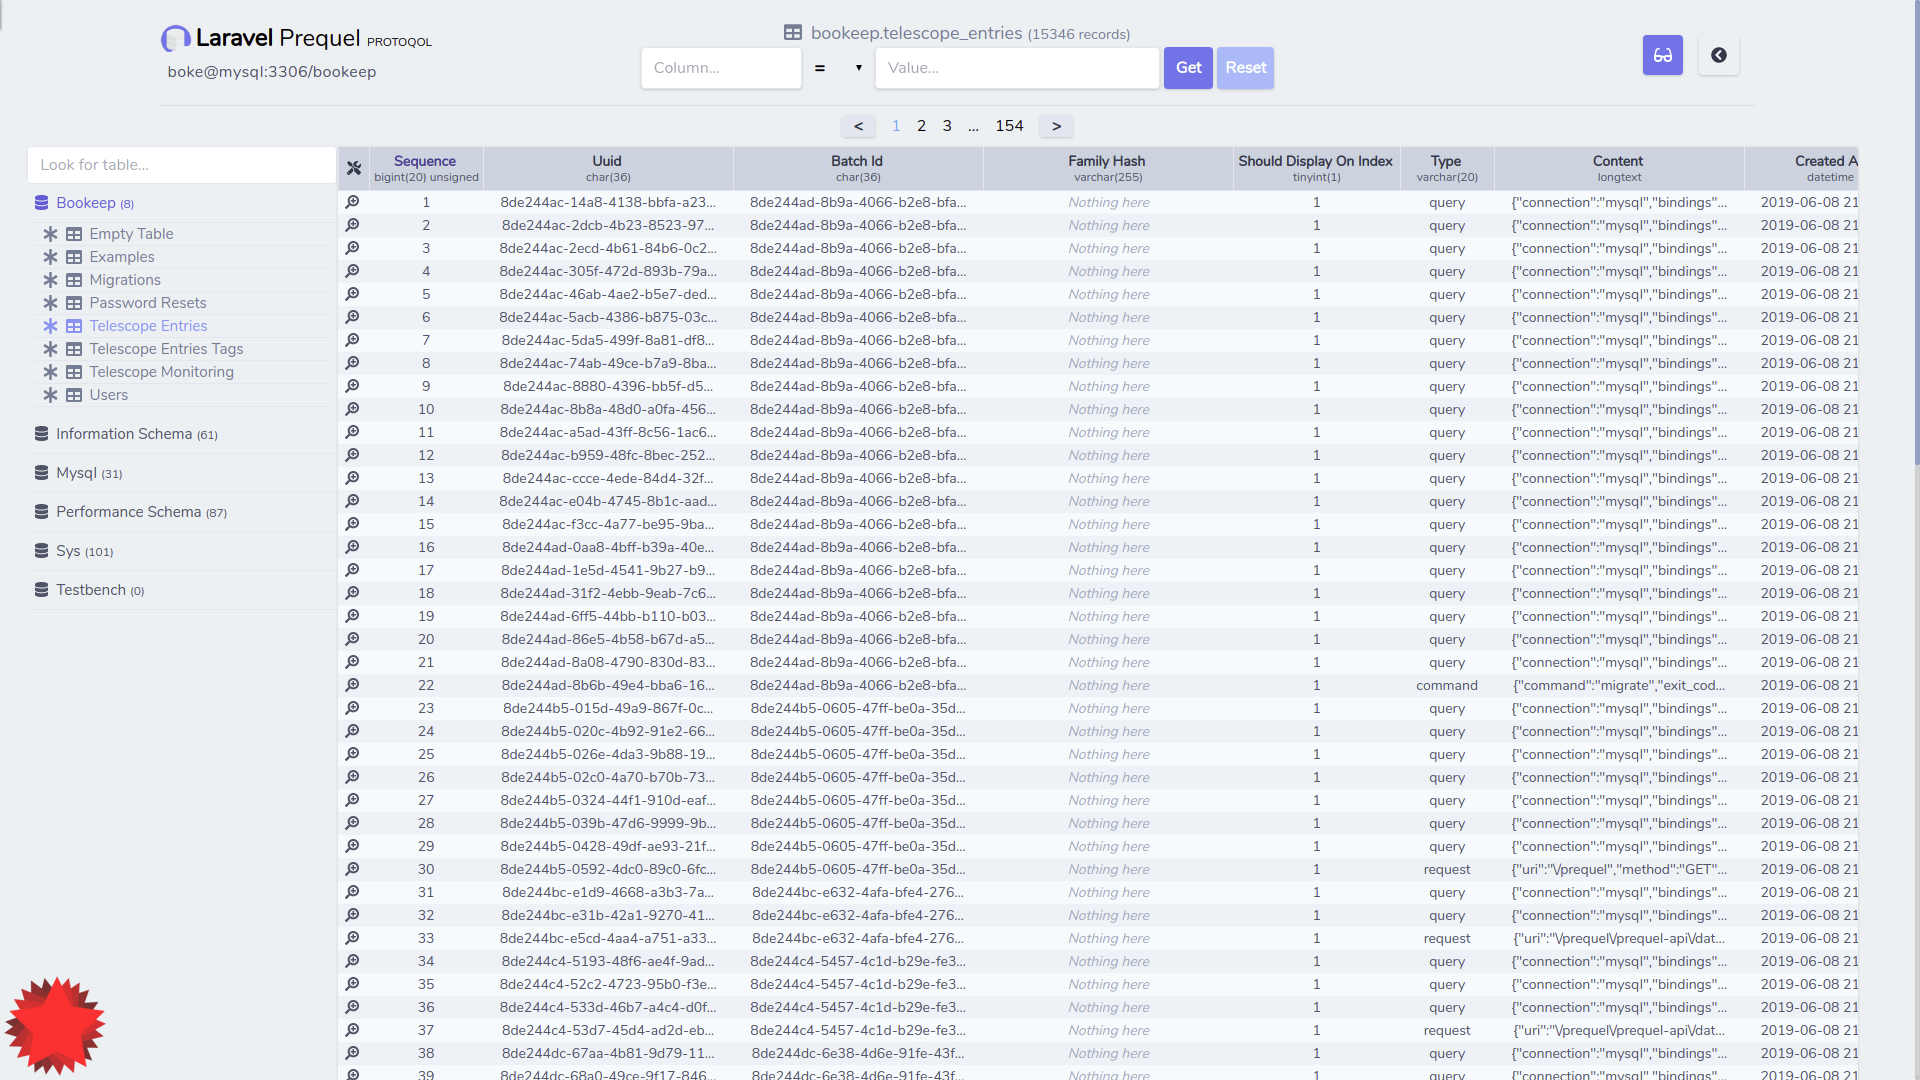This screenshot has height=1080, width=1920.
Task: Click table grid icon beside Telescope Entries Tags
Action: pyautogui.click(x=74, y=349)
